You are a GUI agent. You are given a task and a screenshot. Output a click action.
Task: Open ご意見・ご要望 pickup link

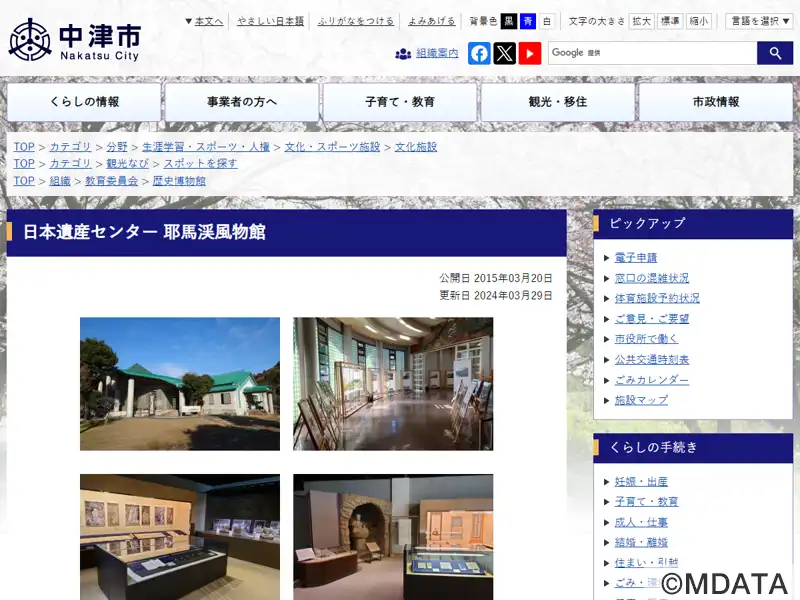point(652,319)
